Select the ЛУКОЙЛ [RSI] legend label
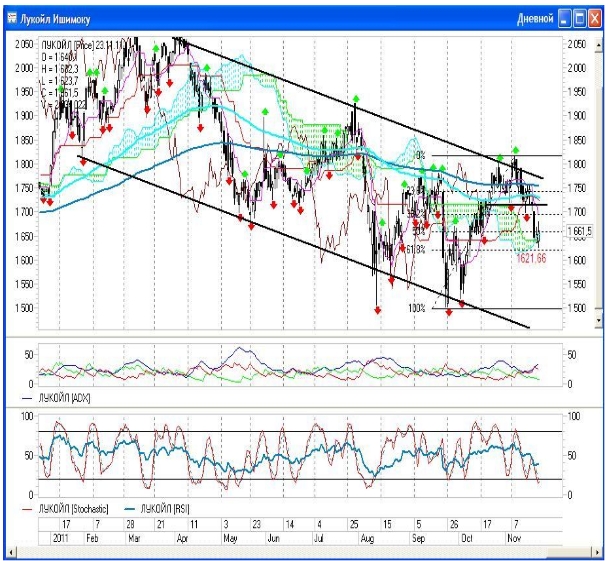Viewport: 608px width, 561px height. coord(165,508)
